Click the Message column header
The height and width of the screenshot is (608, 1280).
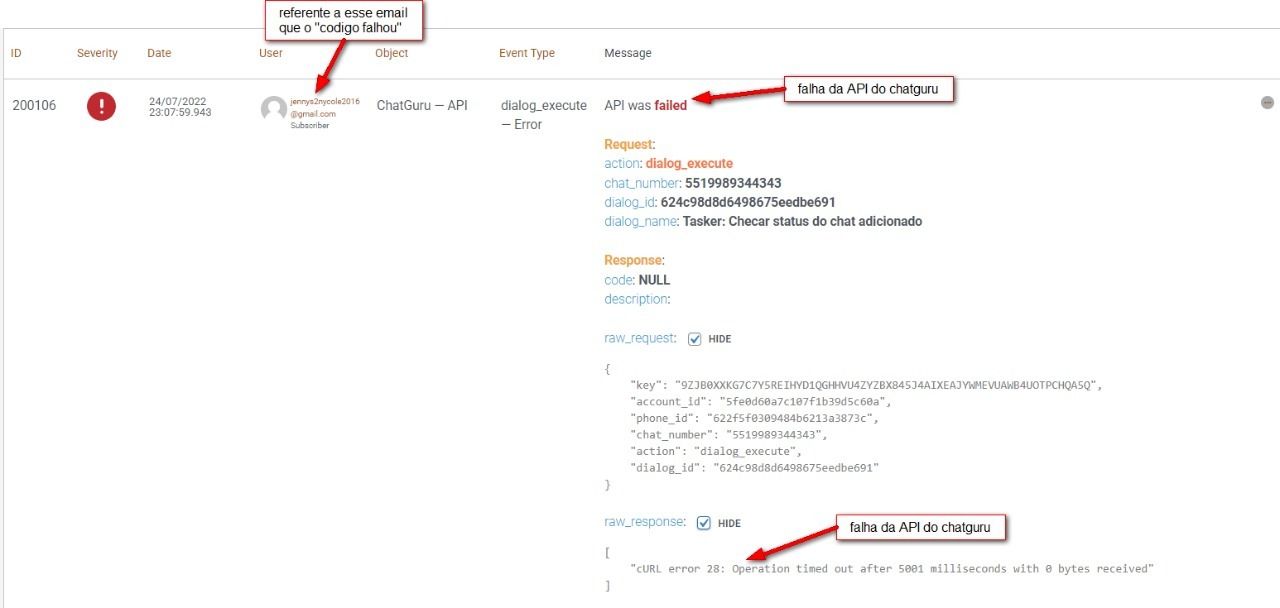[x=627, y=53]
